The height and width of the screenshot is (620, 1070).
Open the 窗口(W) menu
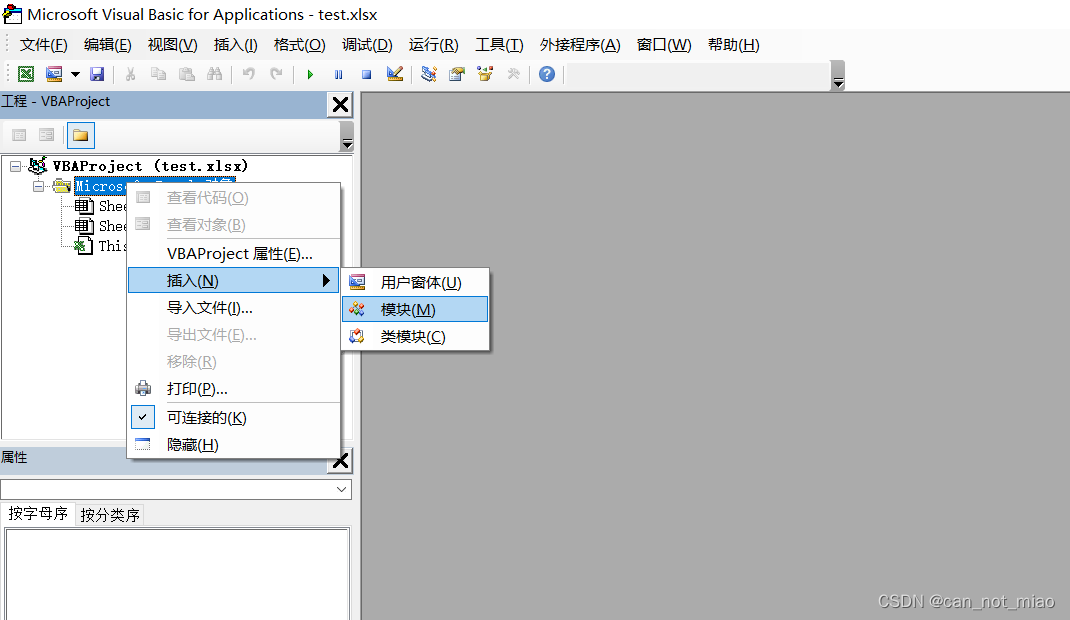(x=663, y=45)
